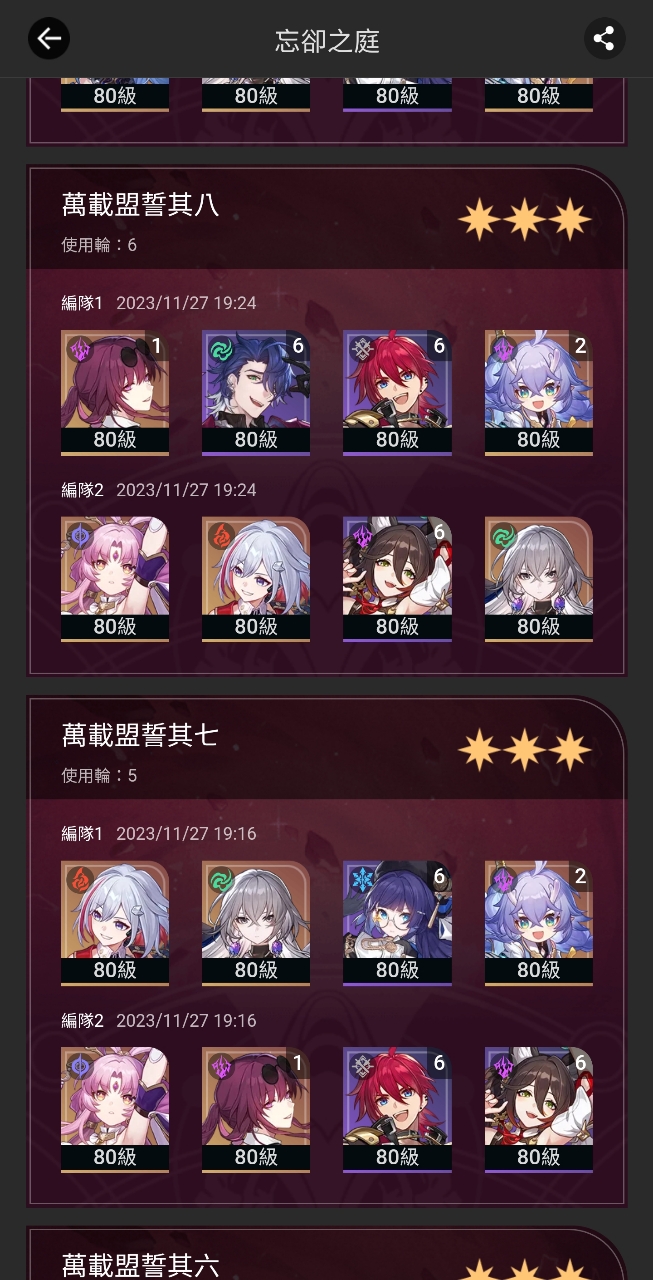Screen dimensions: 653x1280
Task: Select Tingyun portrait in 其八 Team 2
Action: [397, 579]
